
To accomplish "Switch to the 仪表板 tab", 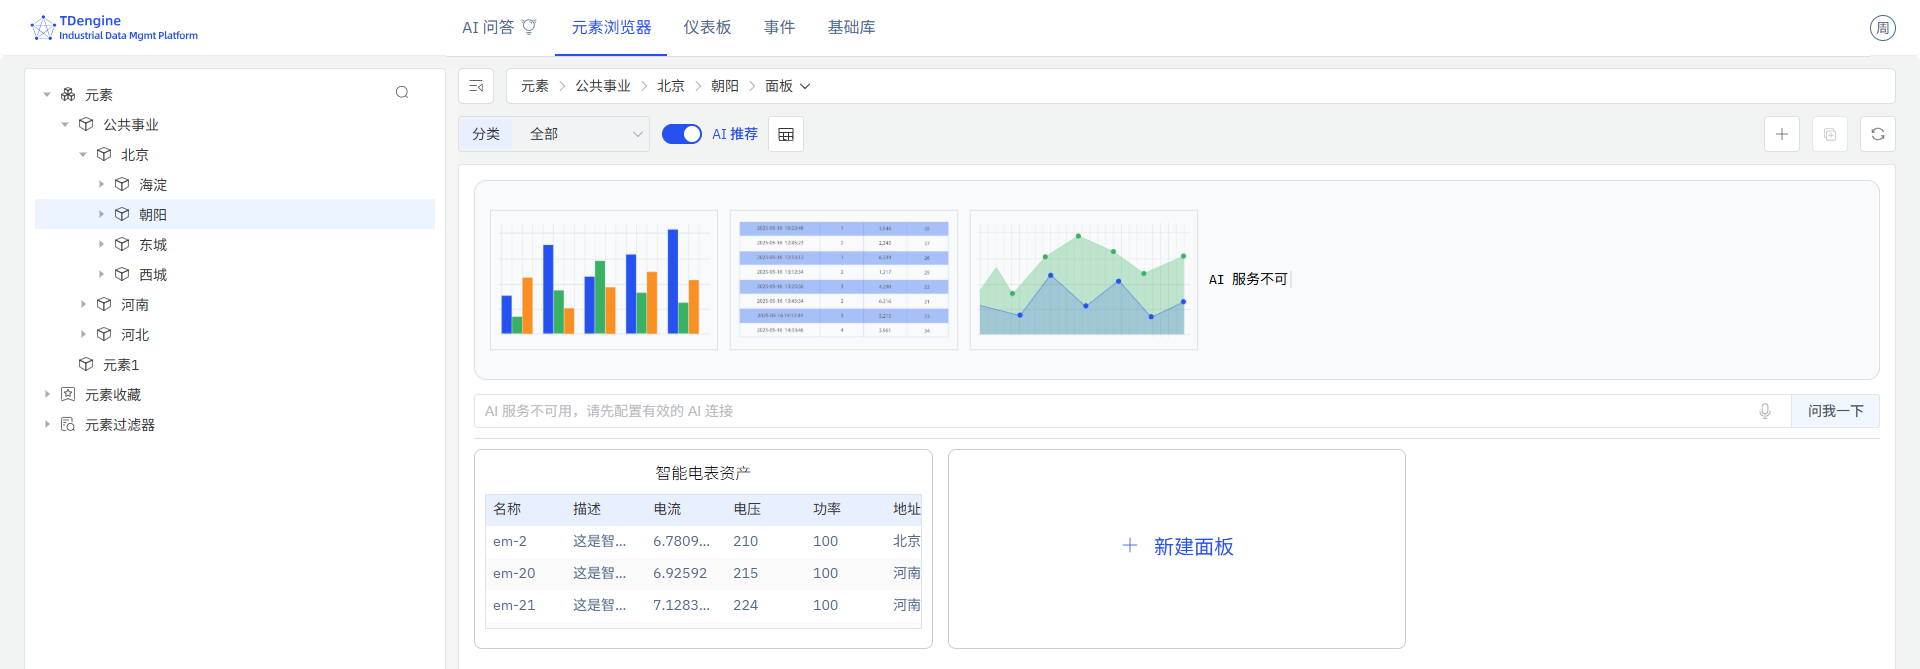I will pos(707,27).
